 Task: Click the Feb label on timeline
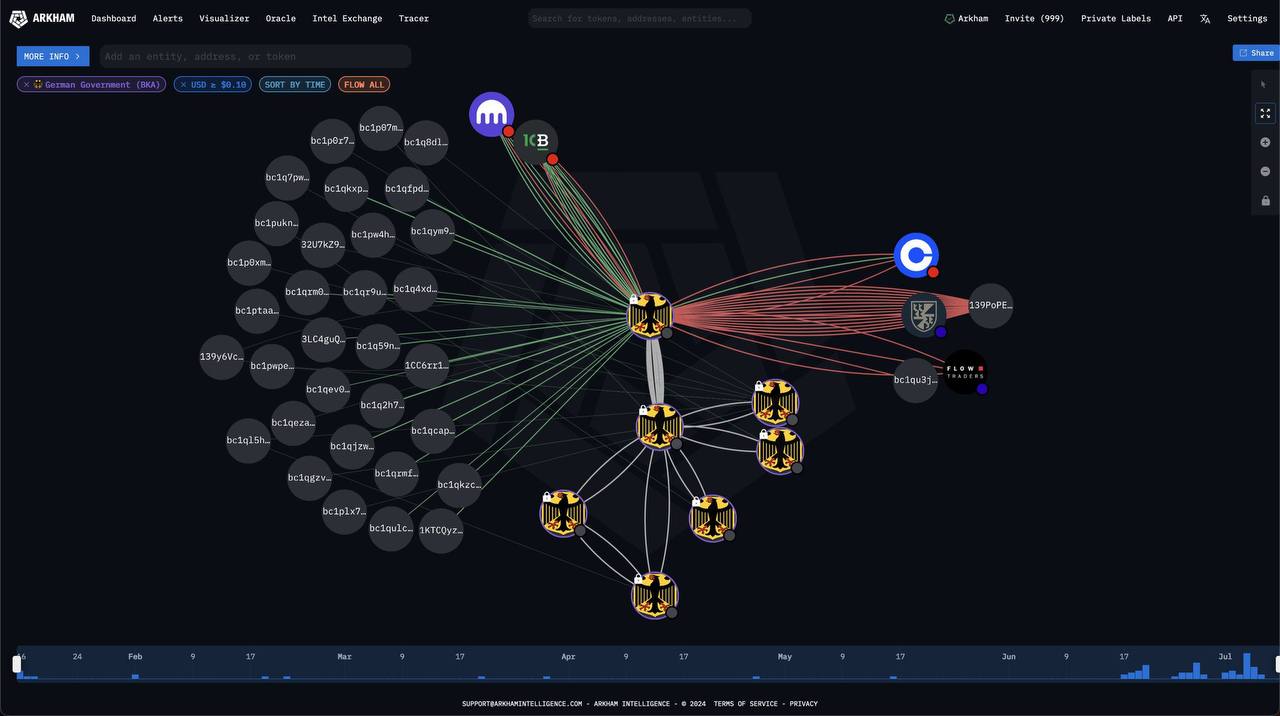pyautogui.click(x=135, y=657)
